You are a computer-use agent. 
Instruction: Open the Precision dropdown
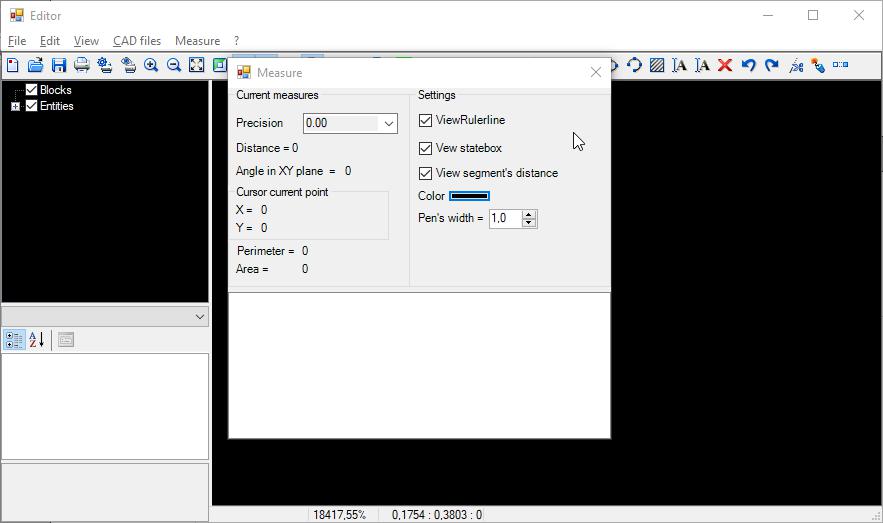[x=388, y=123]
